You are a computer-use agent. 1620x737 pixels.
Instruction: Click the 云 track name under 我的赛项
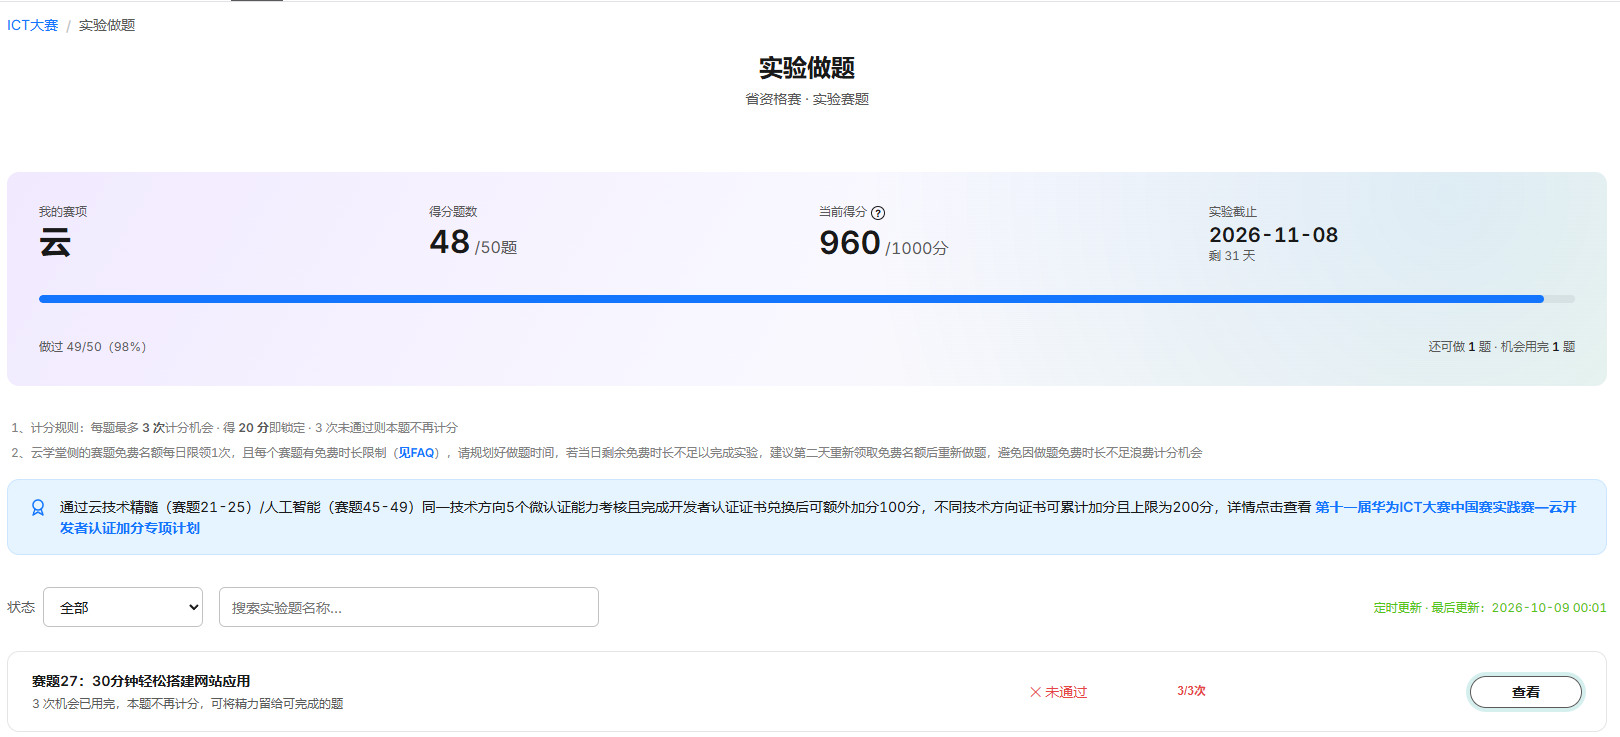[55, 242]
